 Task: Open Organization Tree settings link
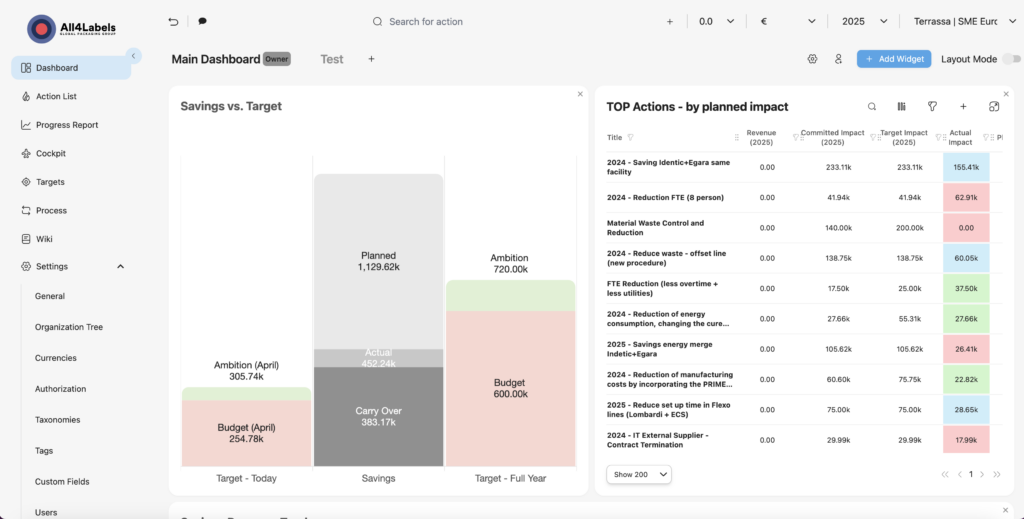point(68,327)
